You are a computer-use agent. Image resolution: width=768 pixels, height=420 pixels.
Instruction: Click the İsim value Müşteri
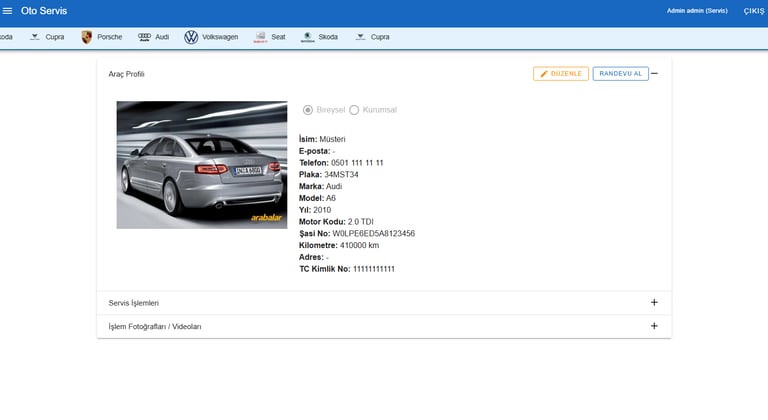(x=333, y=139)
